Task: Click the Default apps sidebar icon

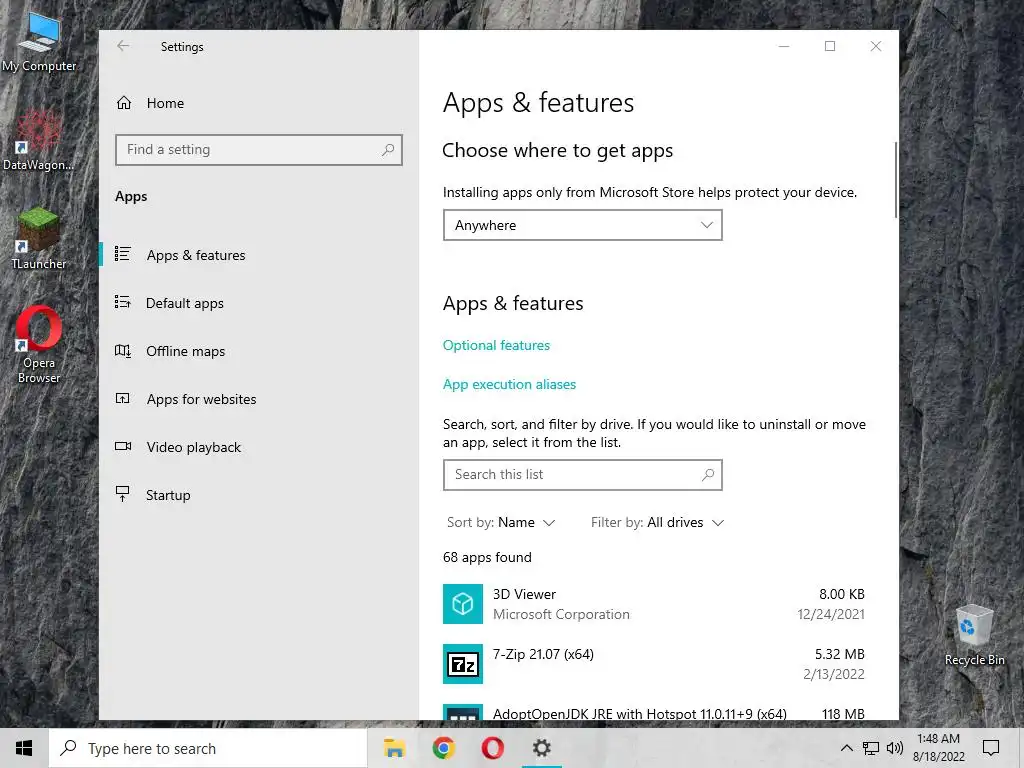Action: (x=123, y=302)
